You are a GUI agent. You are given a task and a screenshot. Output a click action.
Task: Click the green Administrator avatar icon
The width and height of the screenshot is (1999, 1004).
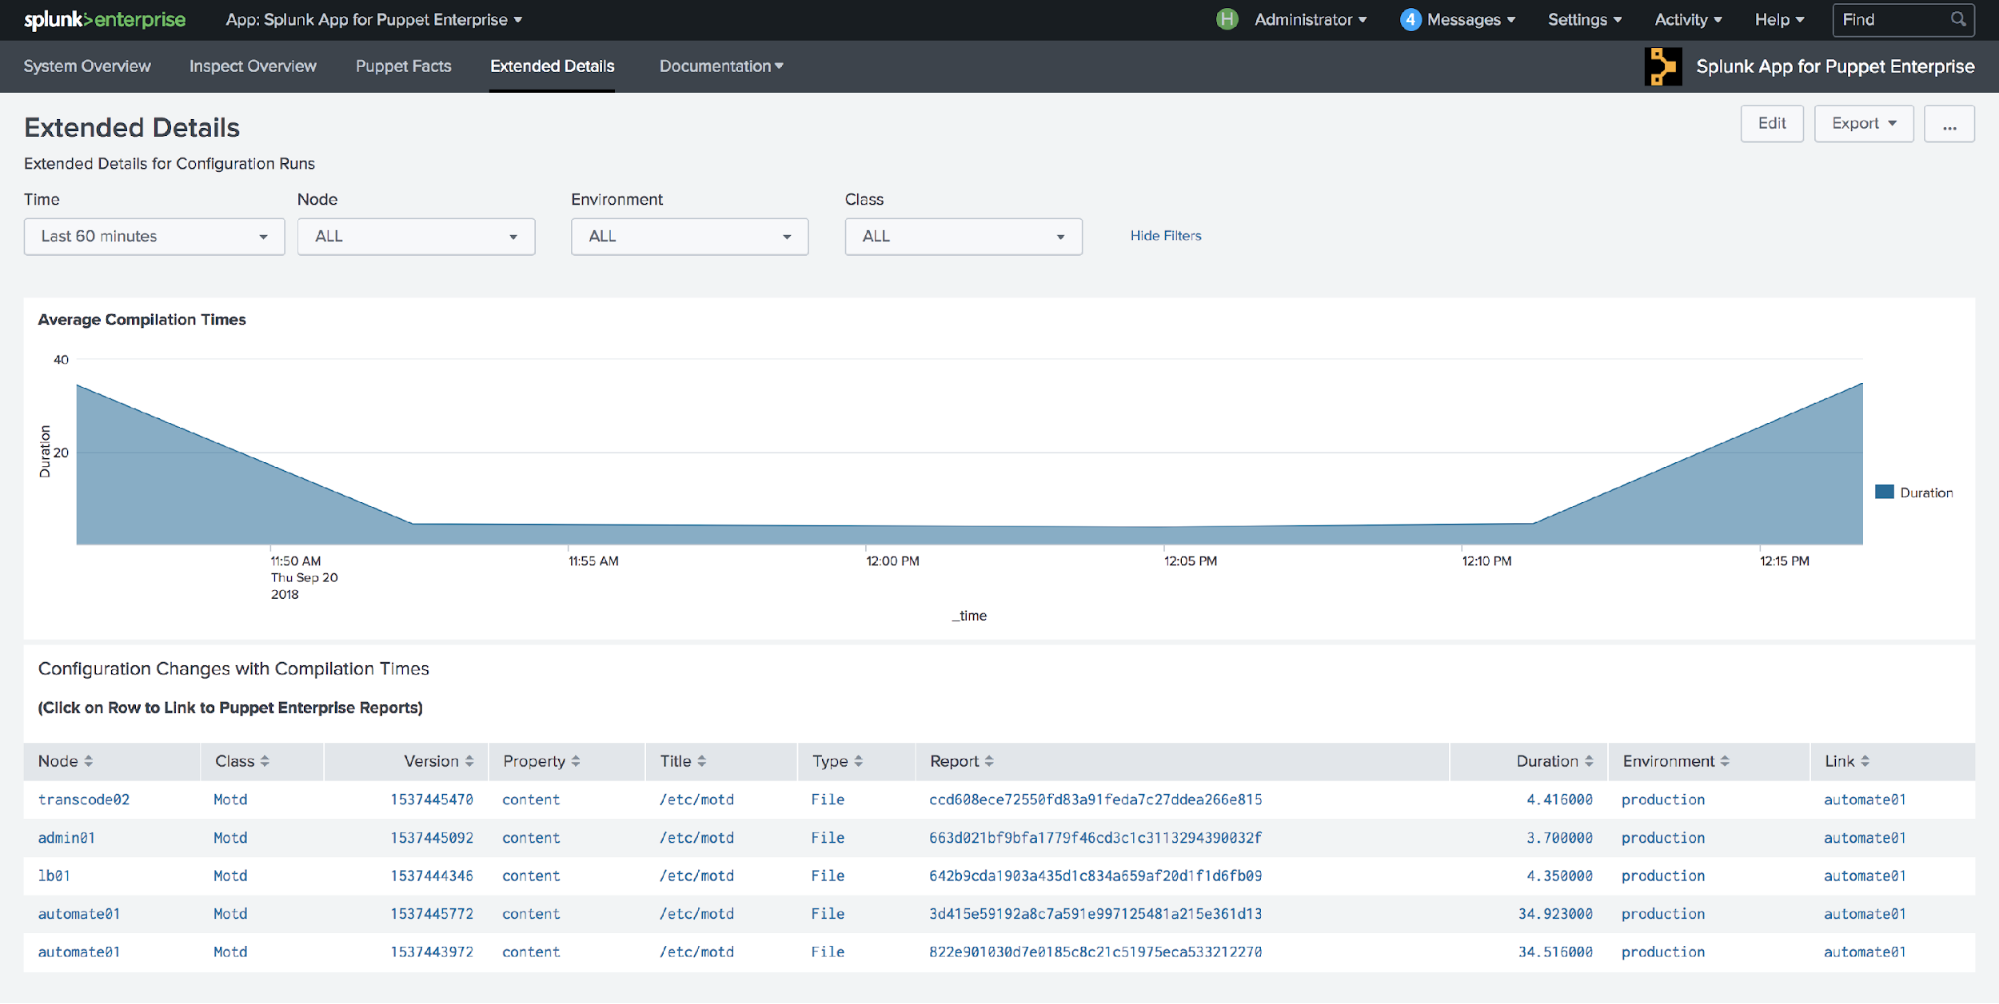(x=1227, y=19)
